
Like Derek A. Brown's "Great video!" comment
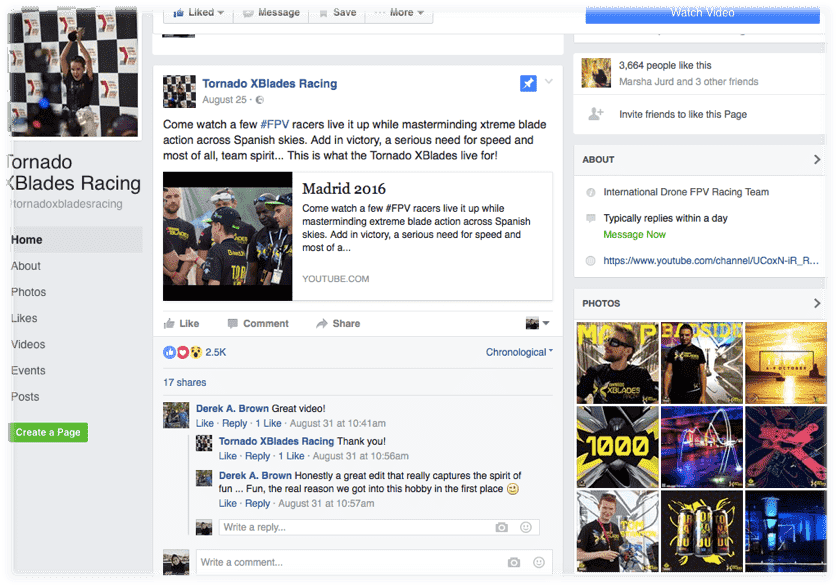204,424
